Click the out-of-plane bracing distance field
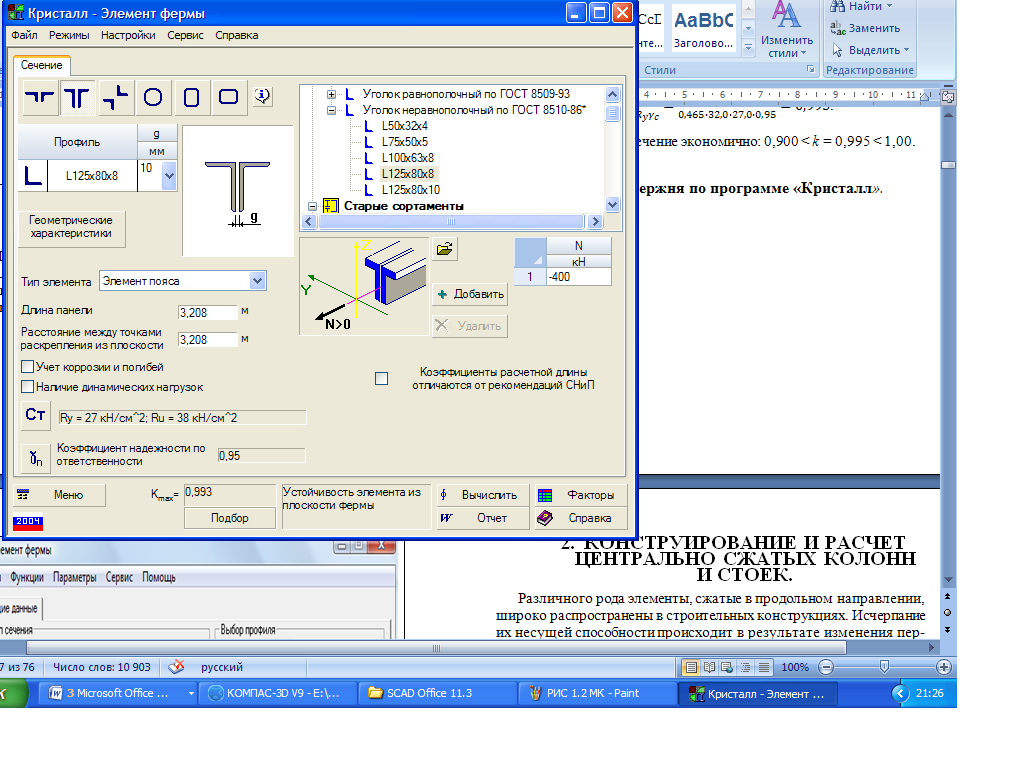 pos(207,340)
